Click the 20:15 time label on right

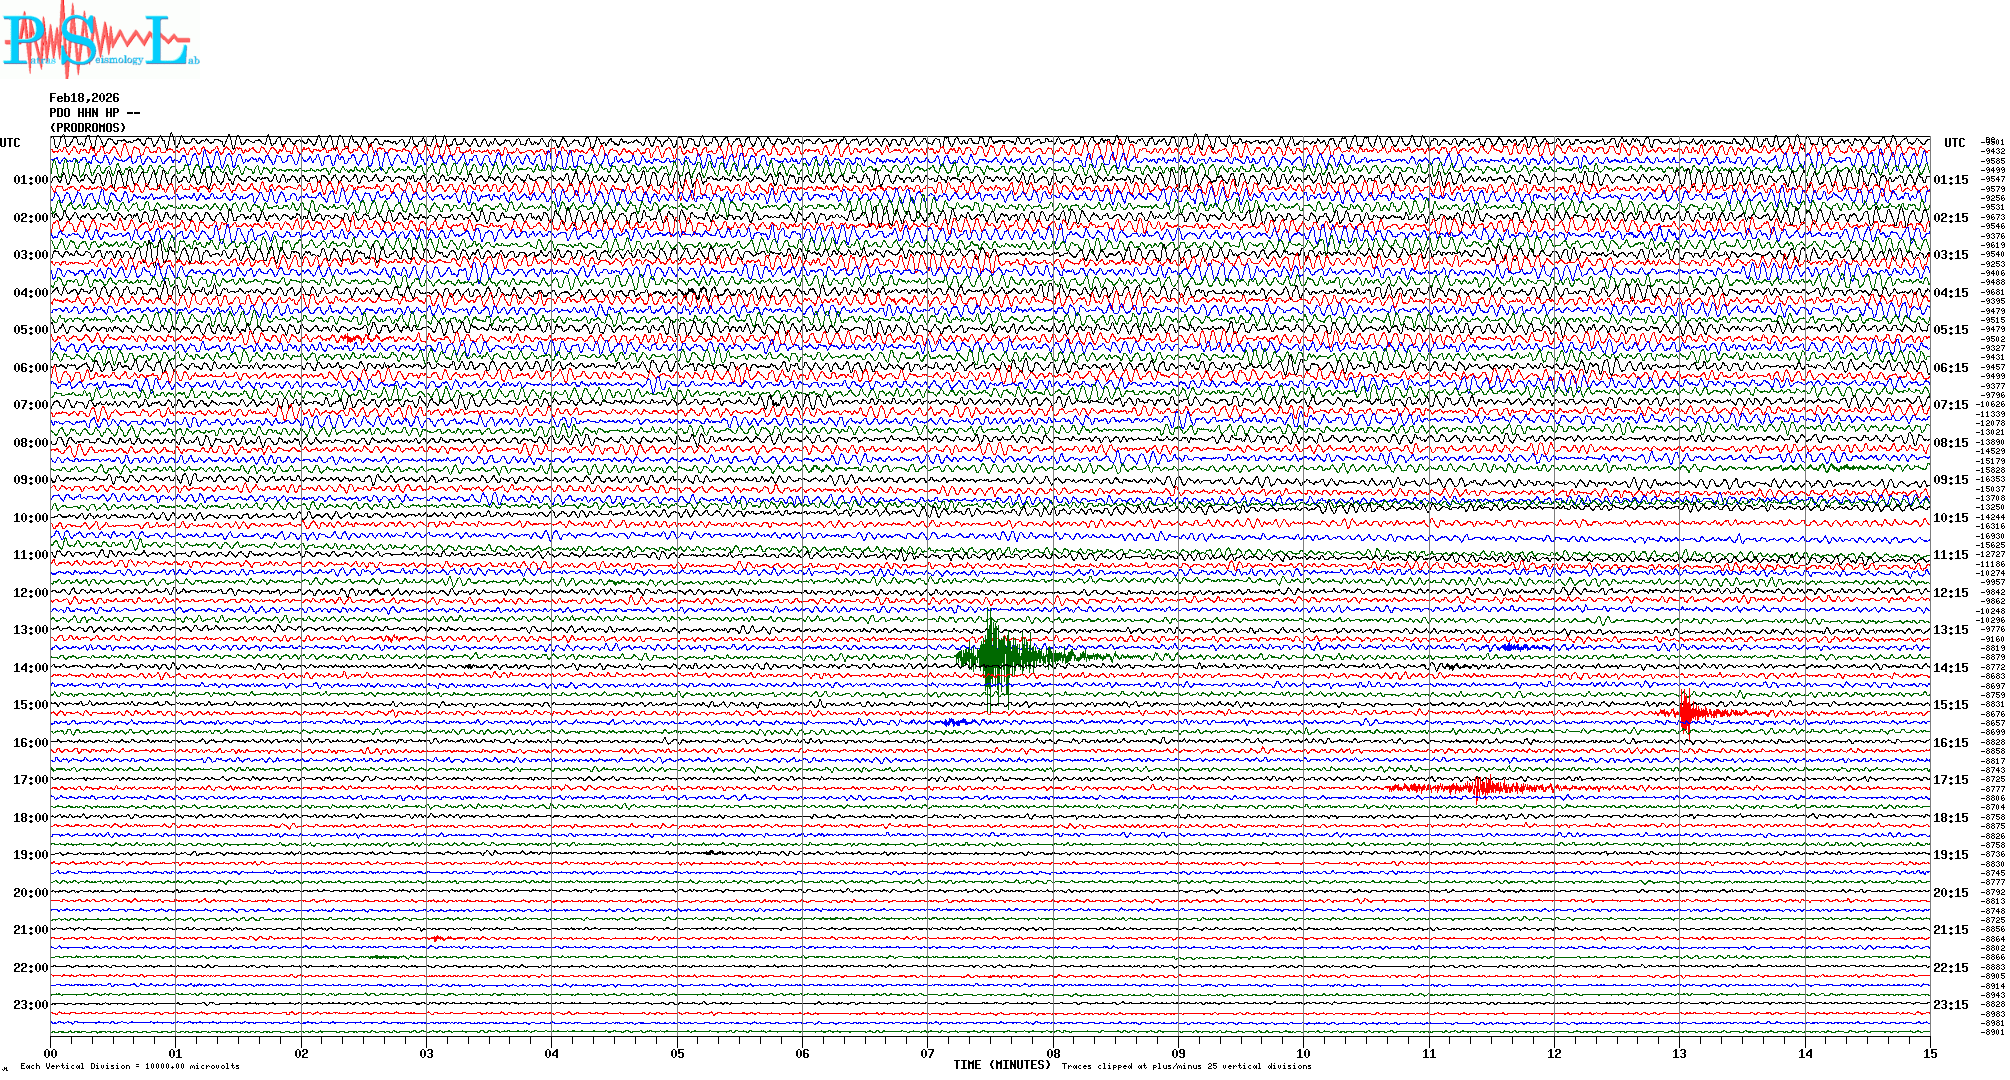1950,893
